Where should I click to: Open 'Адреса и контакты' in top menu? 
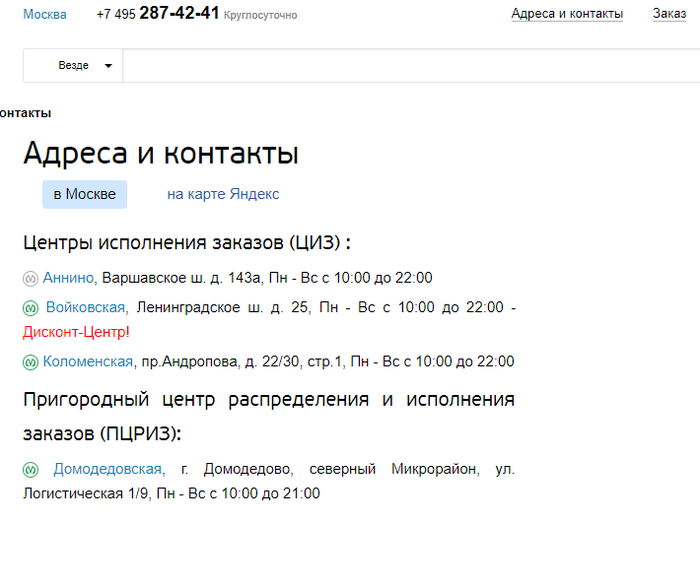566,14
